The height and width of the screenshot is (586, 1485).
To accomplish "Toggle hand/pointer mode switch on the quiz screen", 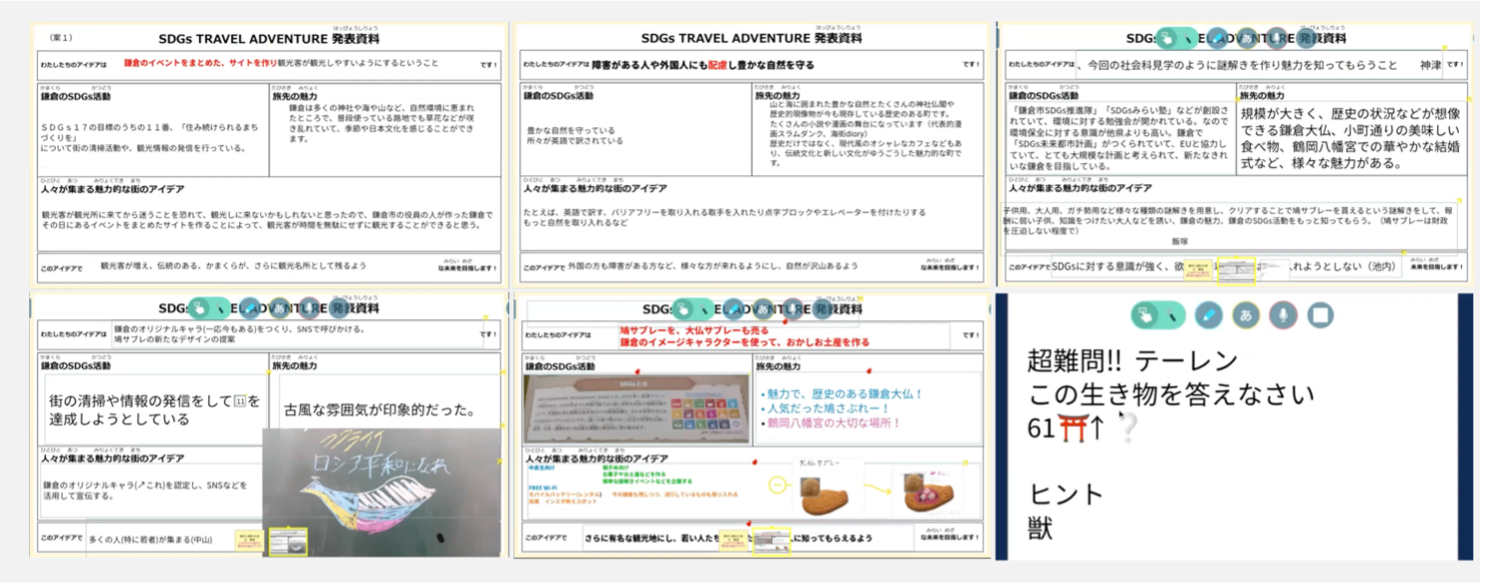I will (x=1158, y=316).
